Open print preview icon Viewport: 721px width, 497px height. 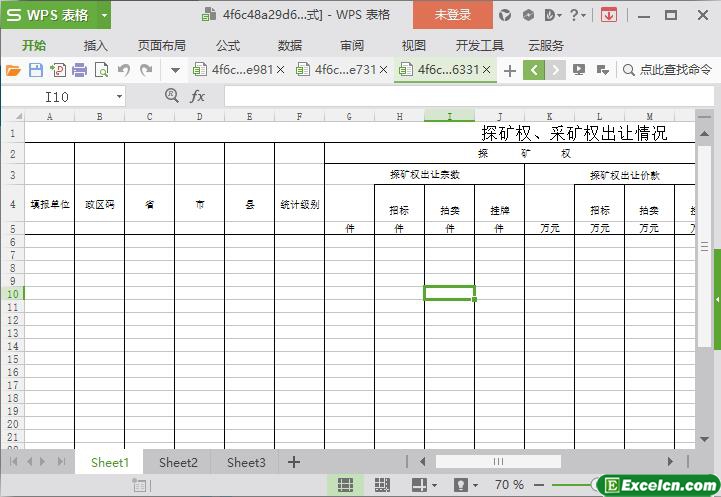tap(101, 70)
